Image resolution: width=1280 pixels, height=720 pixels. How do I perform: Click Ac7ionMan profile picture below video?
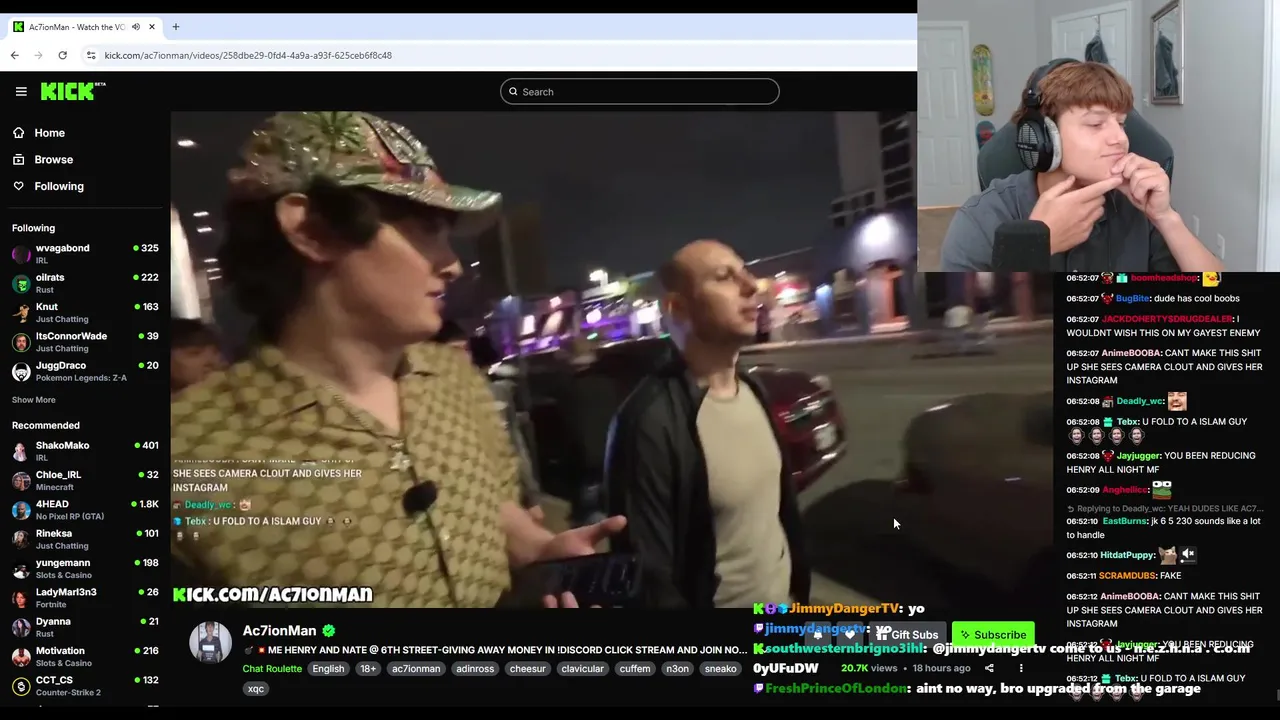pos(211,642)
